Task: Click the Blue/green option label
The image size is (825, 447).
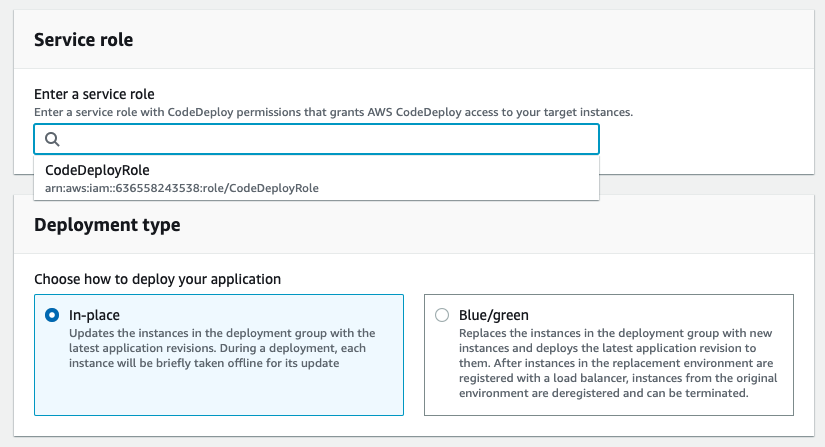Action: (494, 315)
